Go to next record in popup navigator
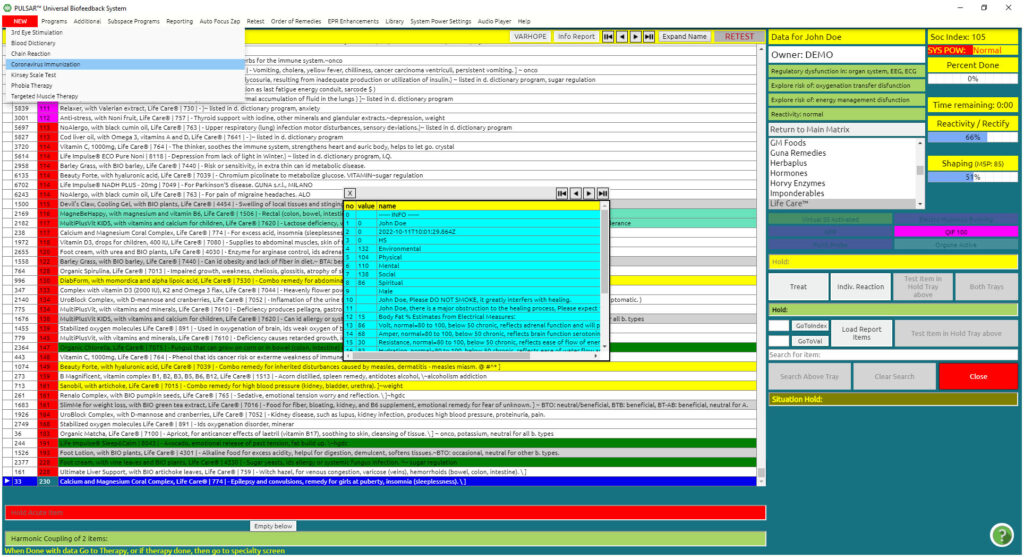 pyautogui.click(x=588, y=192)
